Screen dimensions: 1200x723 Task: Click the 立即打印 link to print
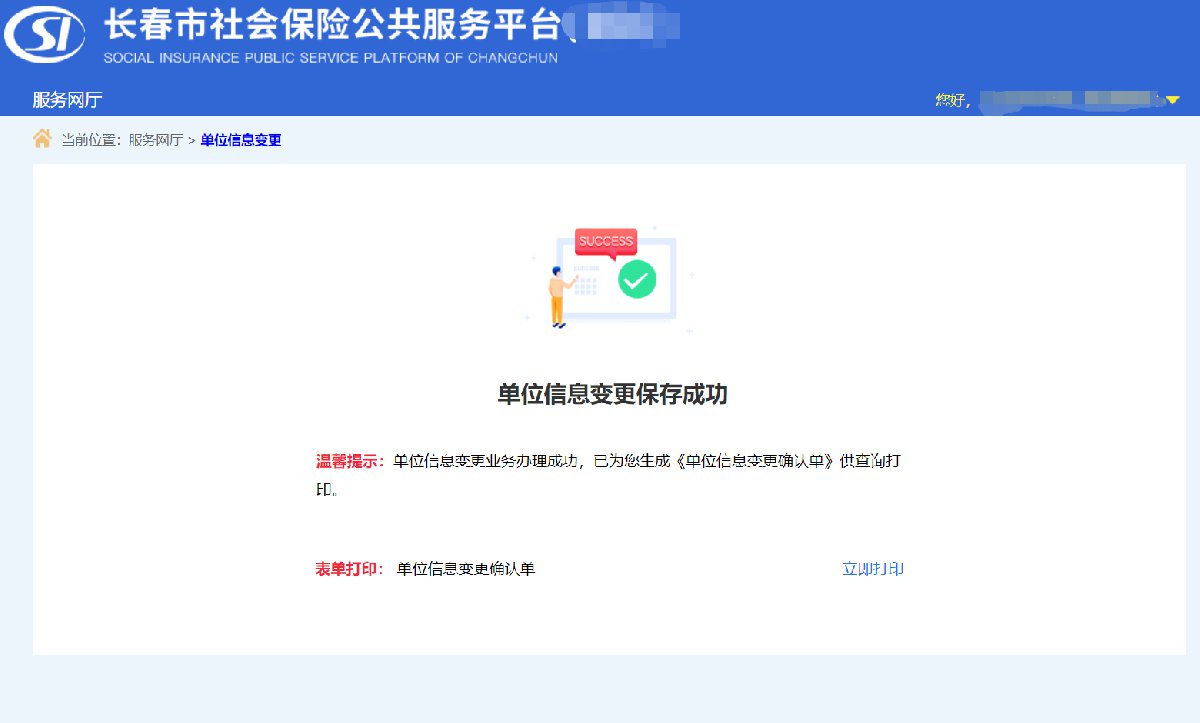(873, 569)
